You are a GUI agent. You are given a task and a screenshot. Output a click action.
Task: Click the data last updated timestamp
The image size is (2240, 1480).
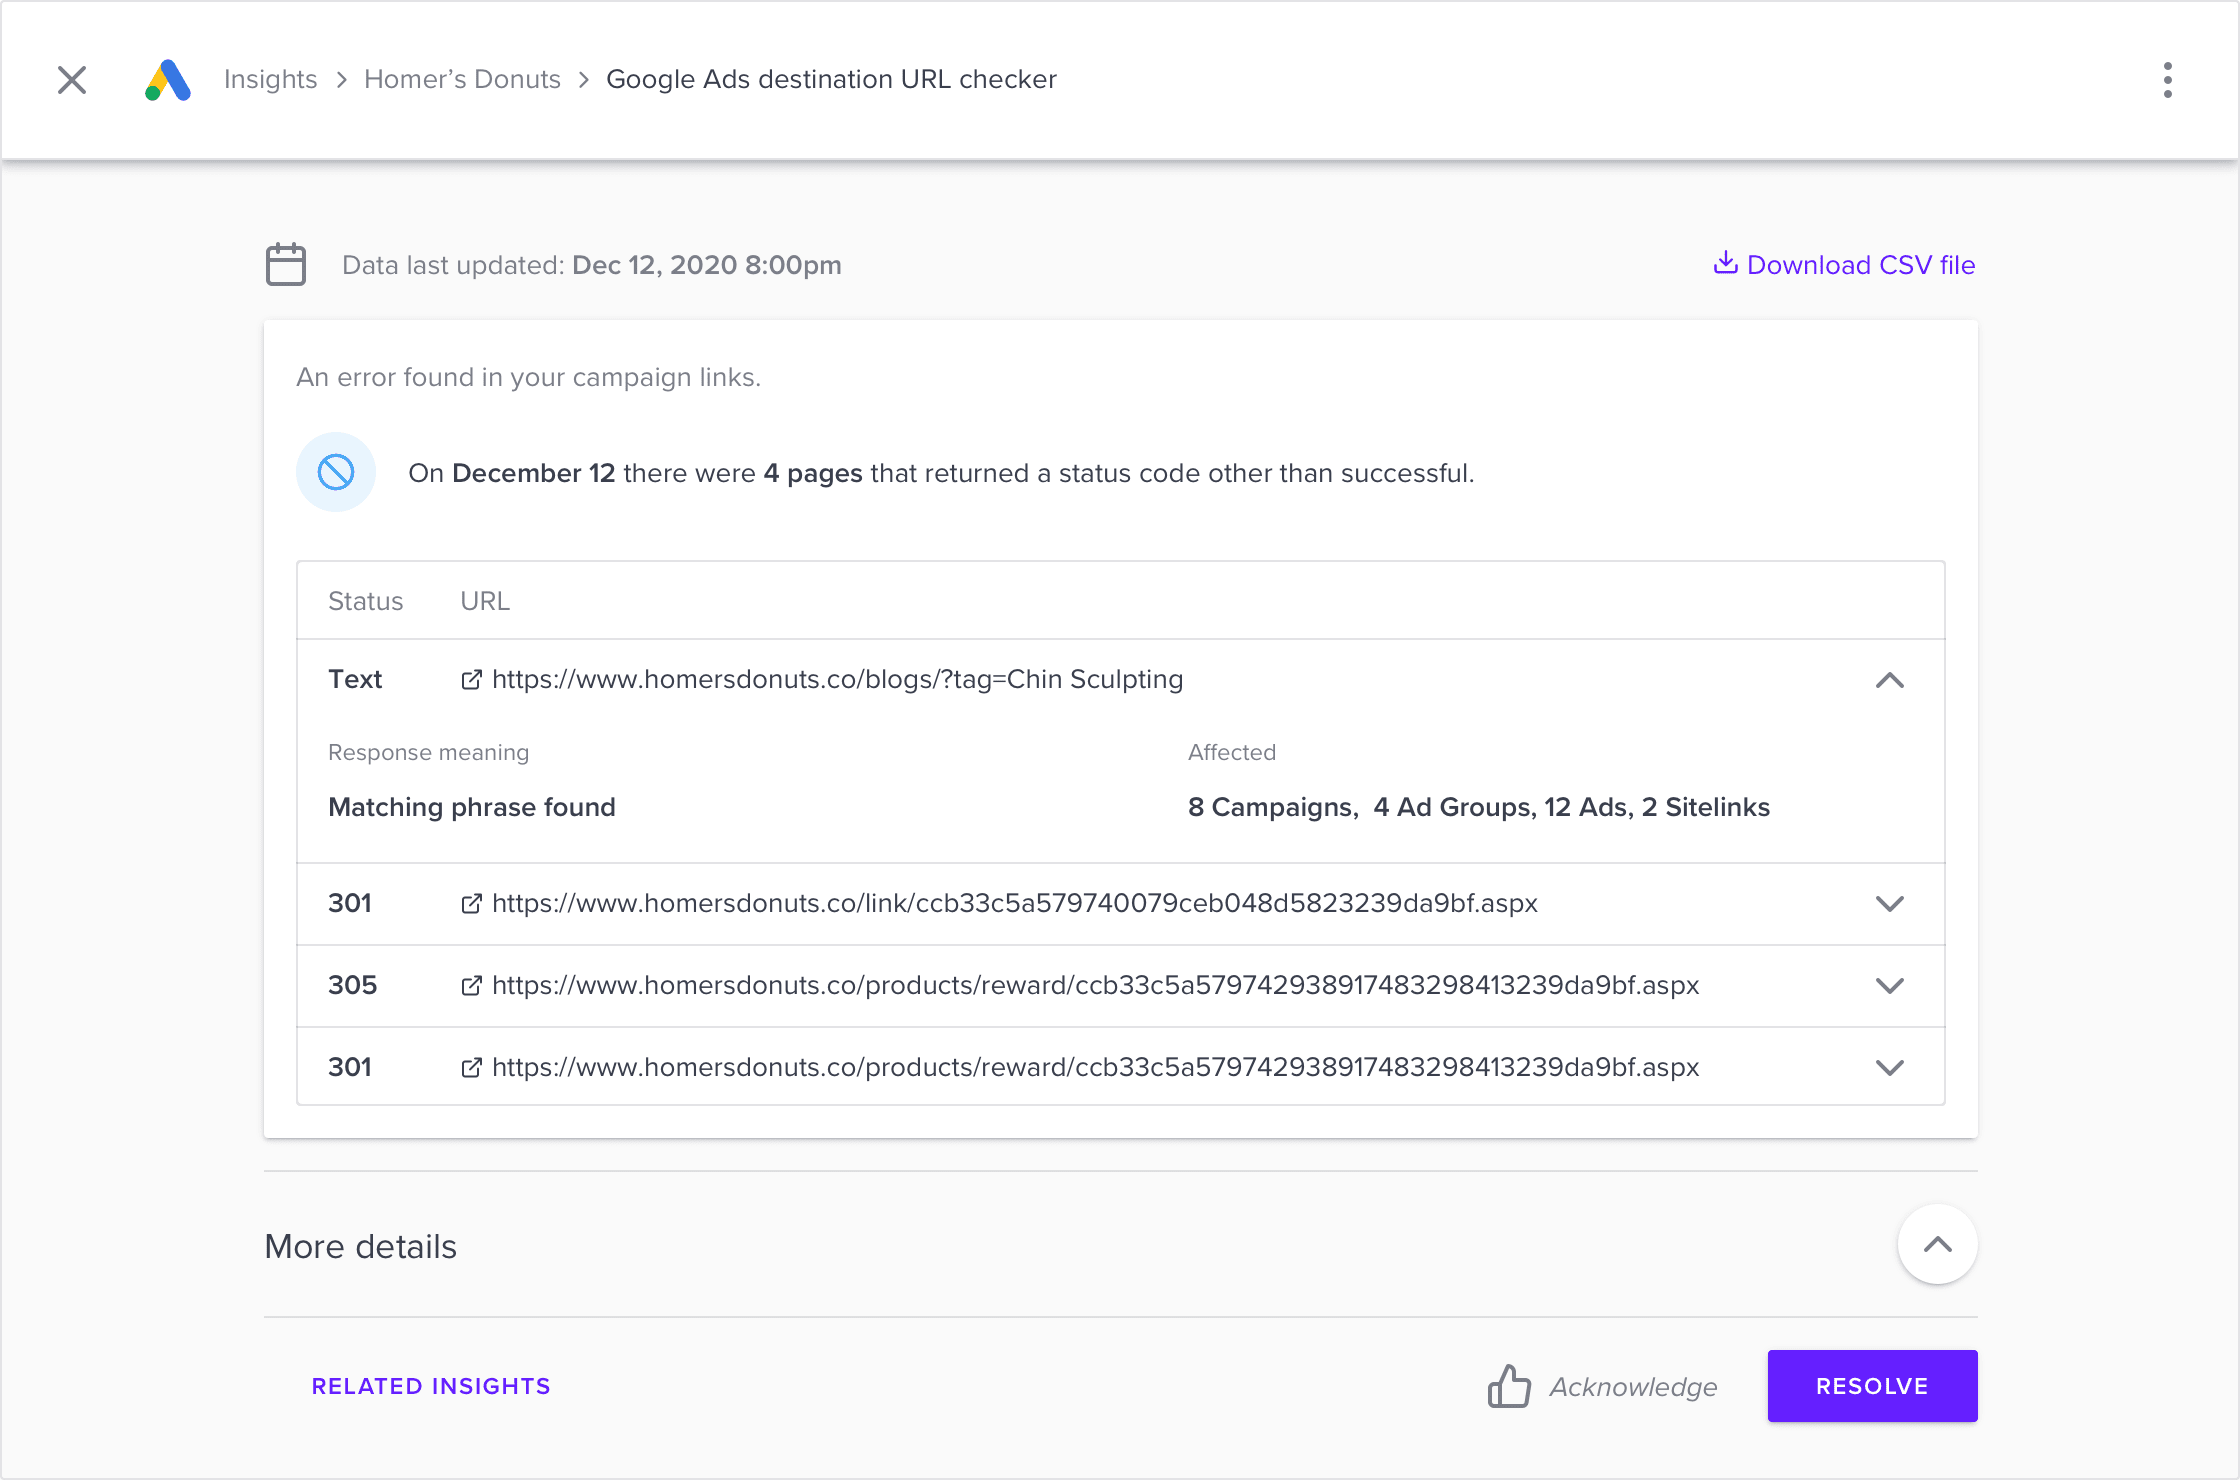coord(592,265)
